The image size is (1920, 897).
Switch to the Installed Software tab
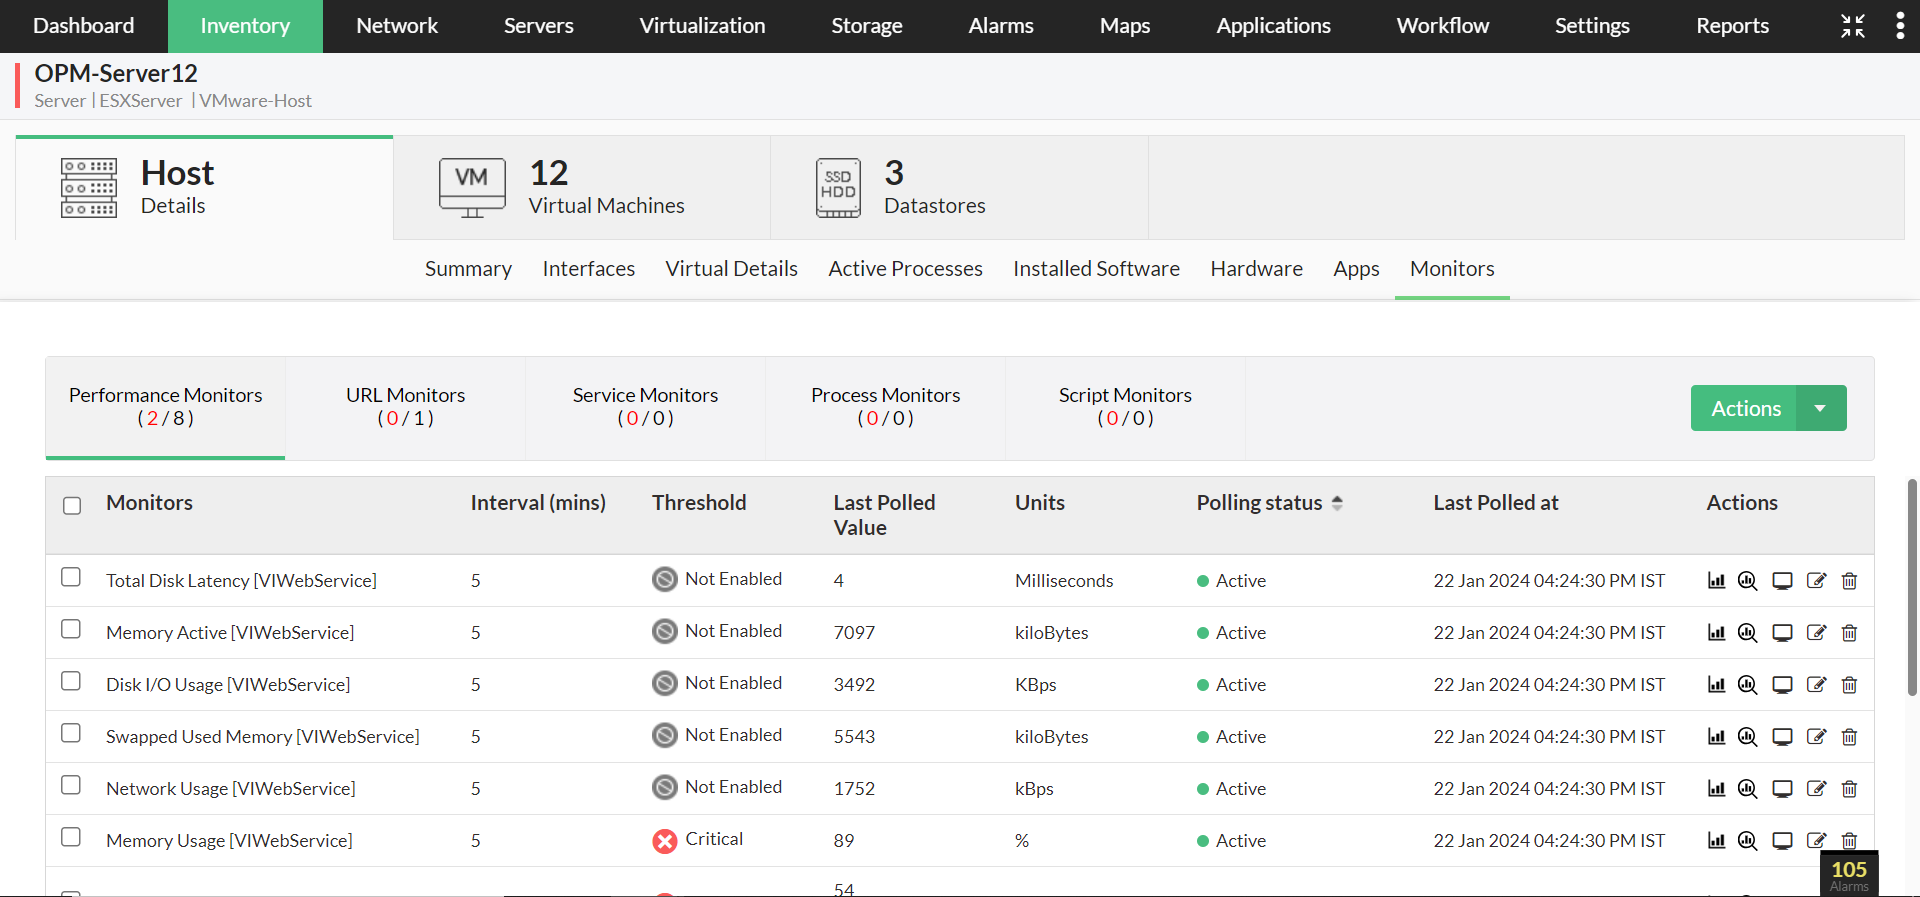click(1096, 269)
